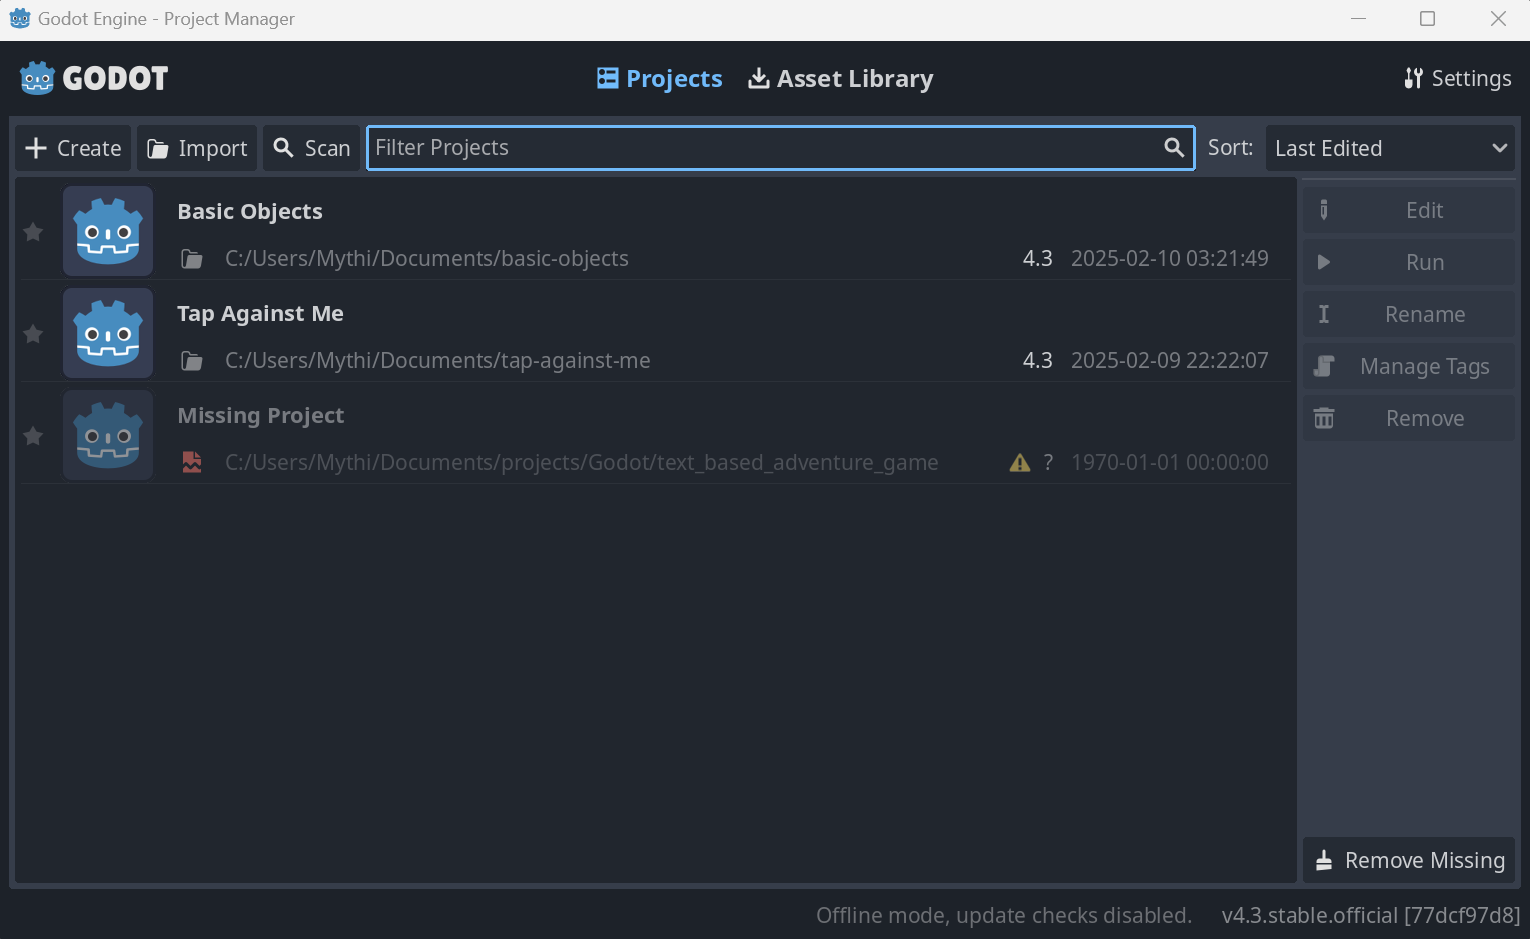Click the Edit project button
This screenshot has width=1530, height=939.
coord(1408,210)
